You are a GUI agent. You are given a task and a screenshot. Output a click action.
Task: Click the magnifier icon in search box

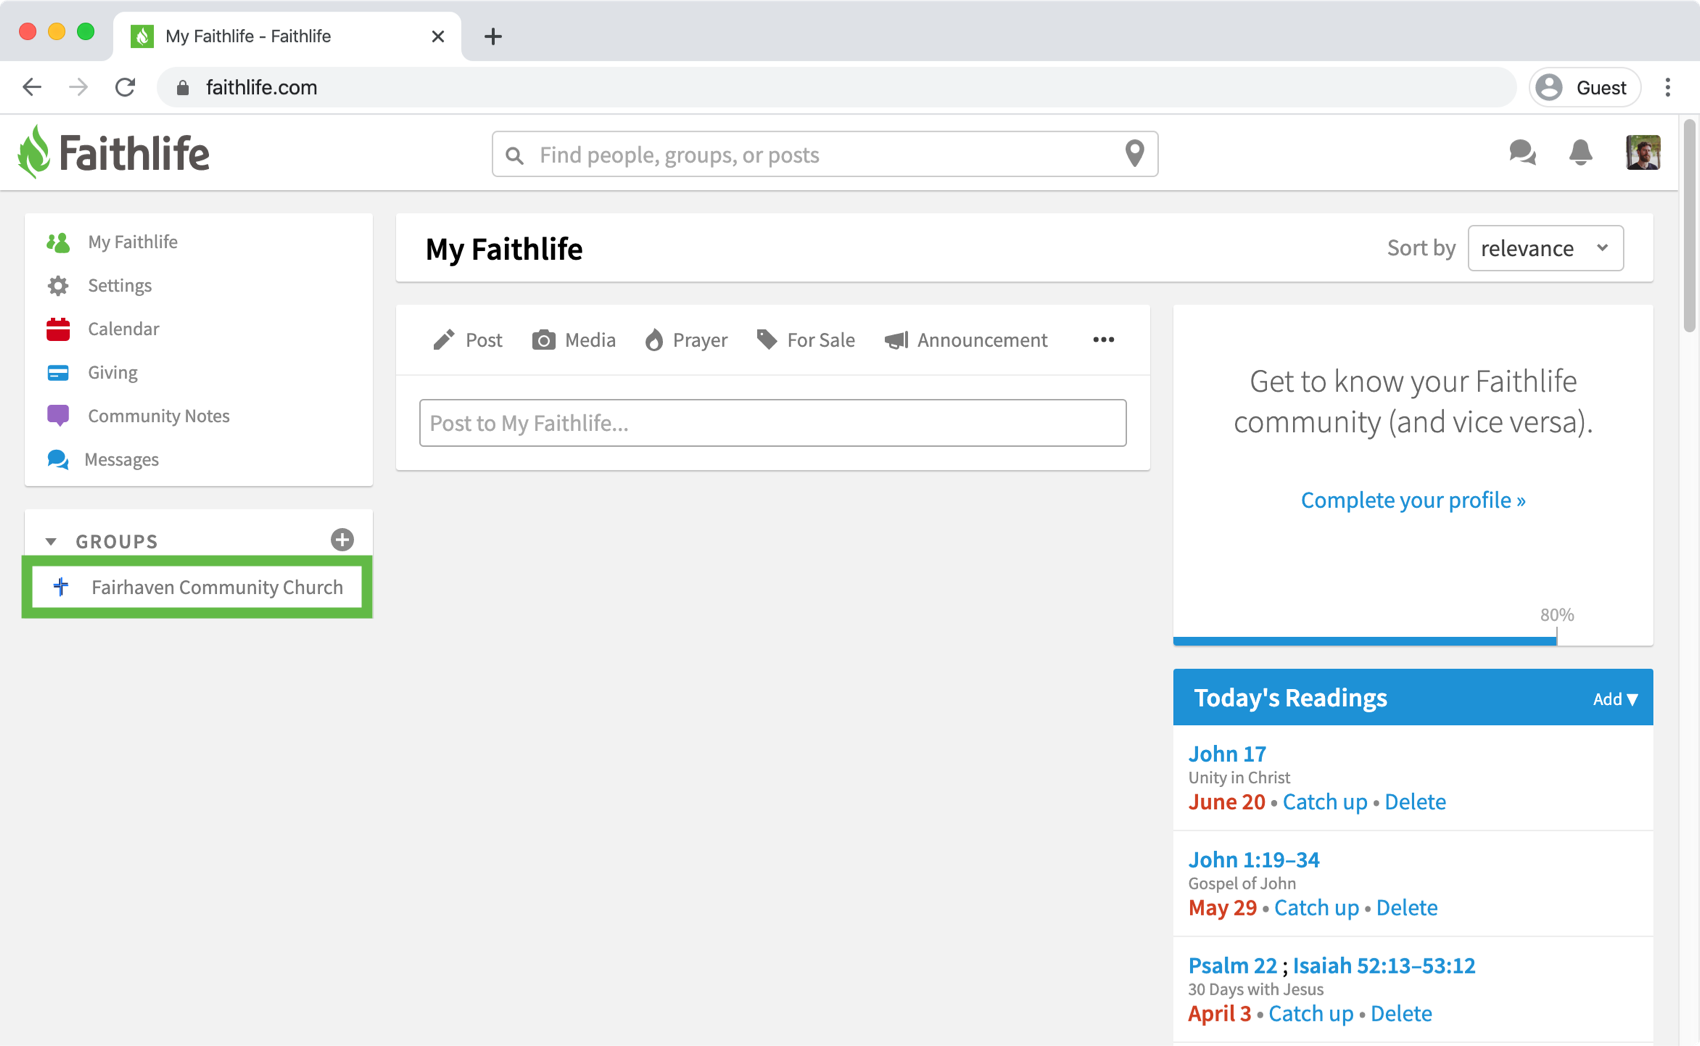click(515, 155)
